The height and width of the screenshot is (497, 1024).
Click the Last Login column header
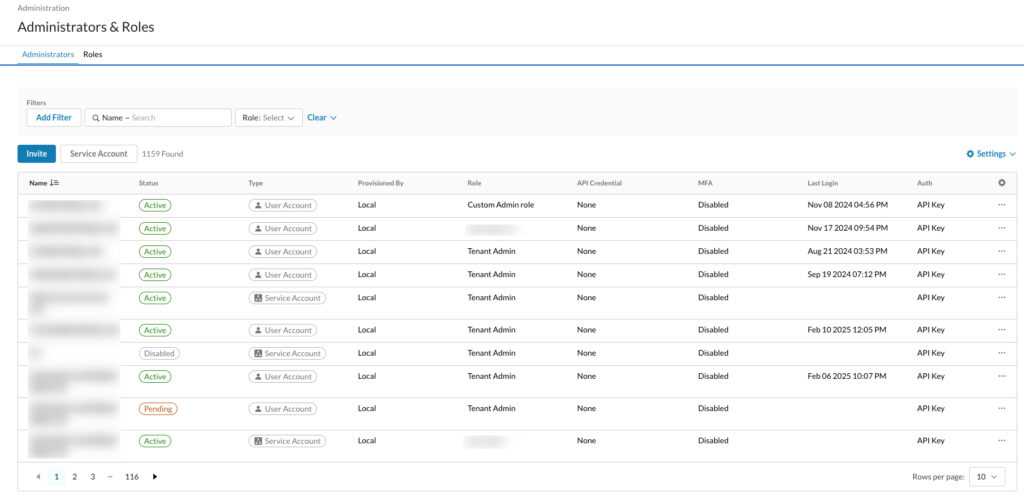pyautogui.click(x=823, y=184)
